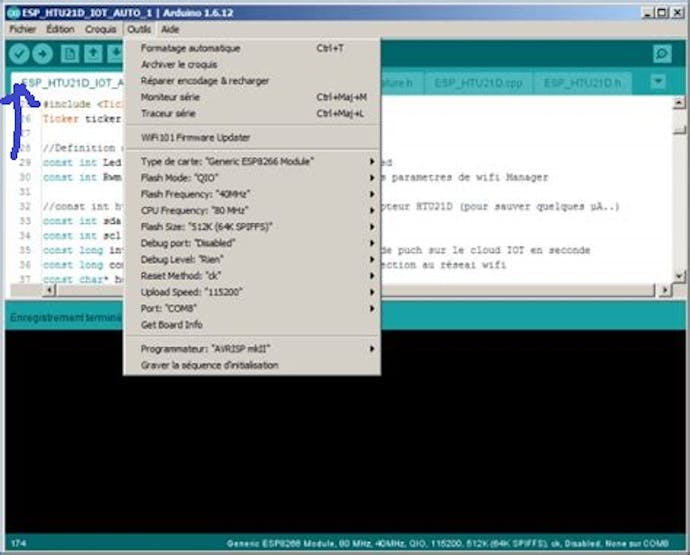Expand Flash Mode "QIO" submenu
The height and width of the screenshot is (555, 690).
click(252, 178)
